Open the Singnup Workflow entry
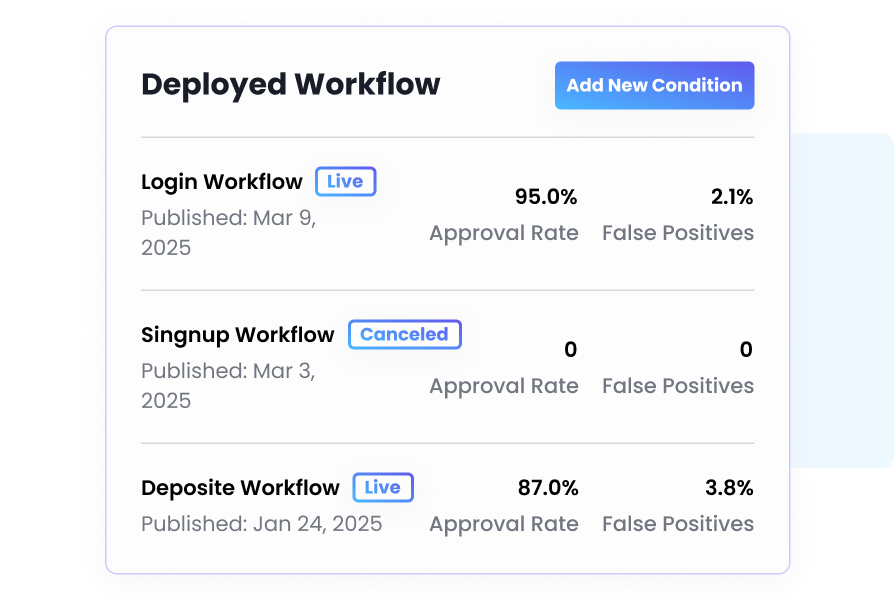Image resolution: width=894 pixels, height=600 pixels. [x=237, y=335]
